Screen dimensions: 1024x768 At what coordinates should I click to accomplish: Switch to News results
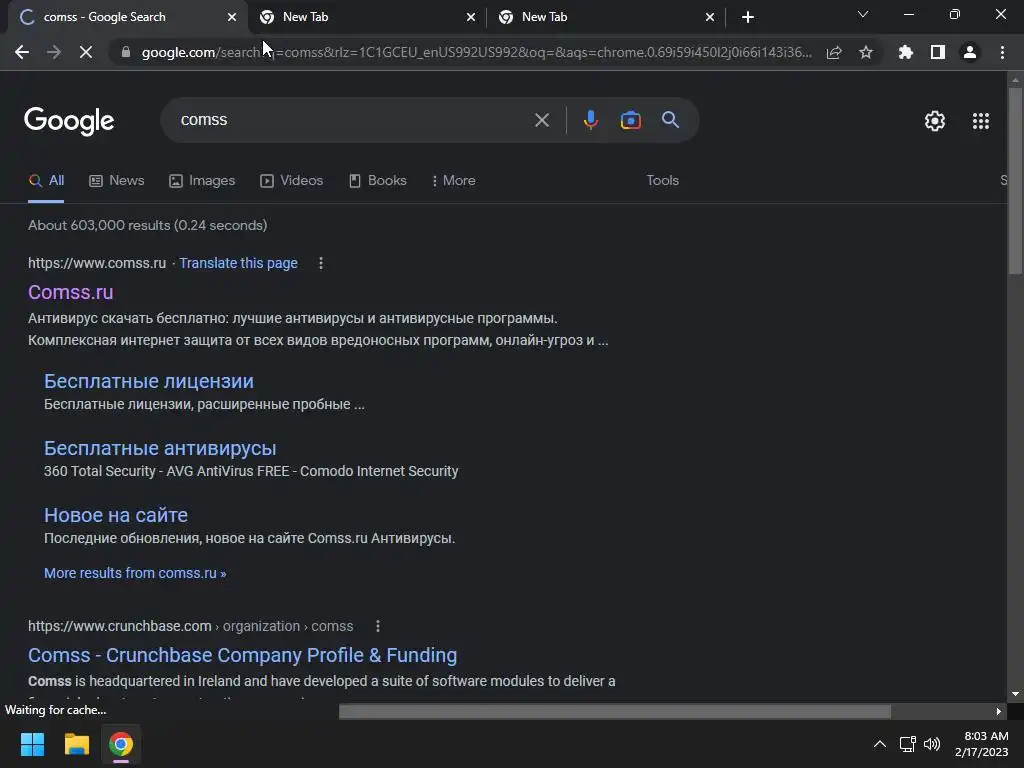tap(117, 181)
